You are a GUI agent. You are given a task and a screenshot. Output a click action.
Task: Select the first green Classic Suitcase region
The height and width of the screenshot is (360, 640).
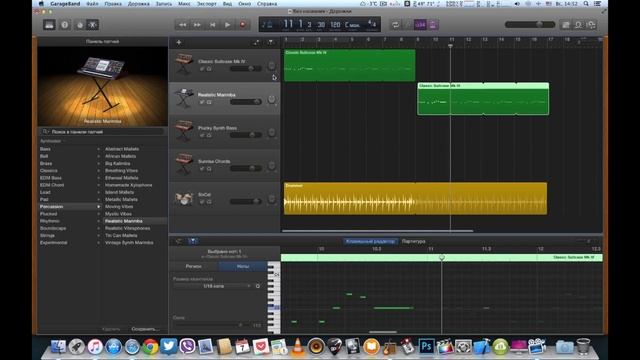tap(350, 65)
